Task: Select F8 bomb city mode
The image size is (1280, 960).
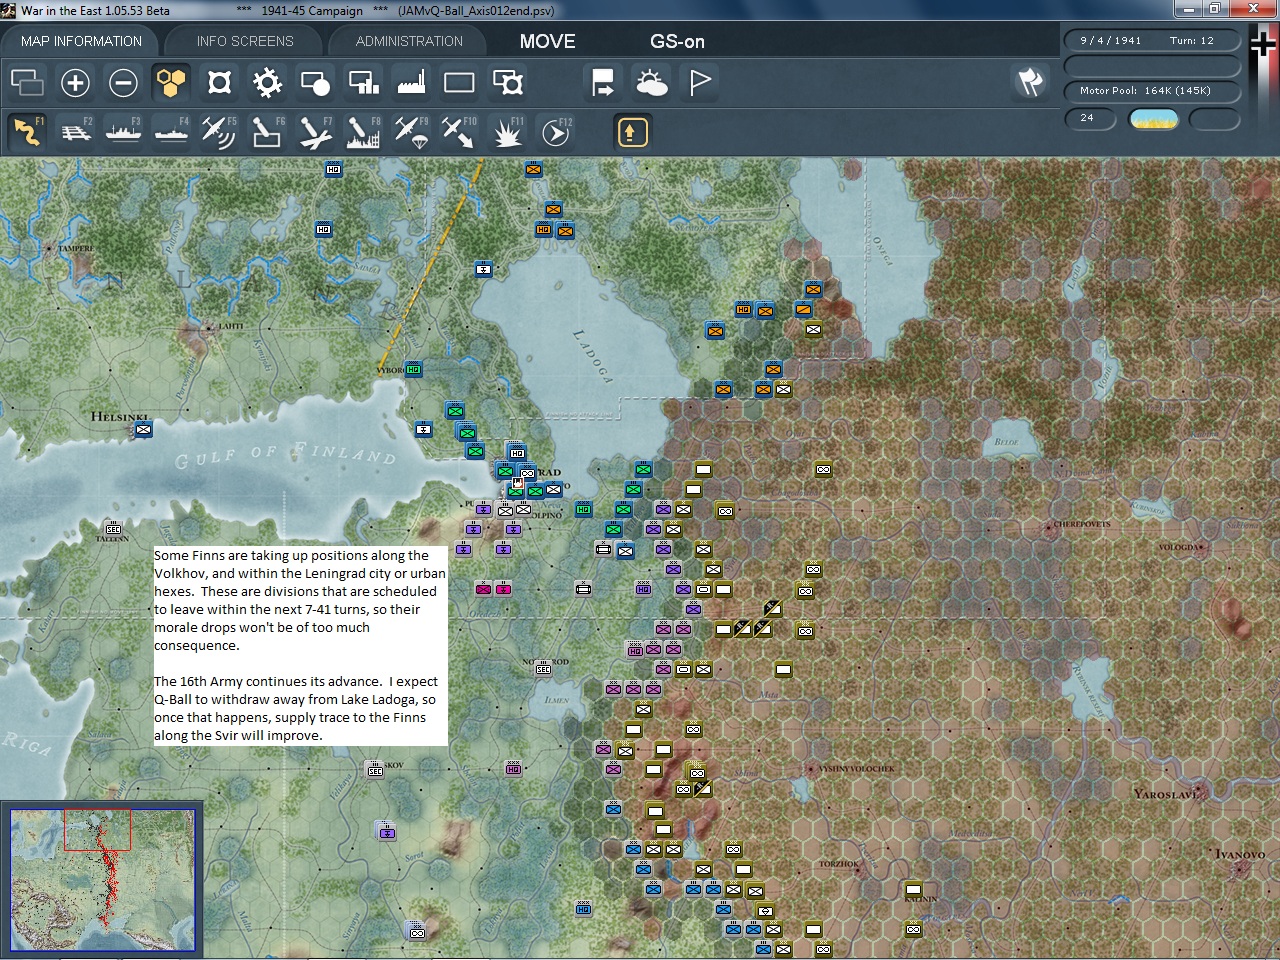Action: tap(363, 131)
